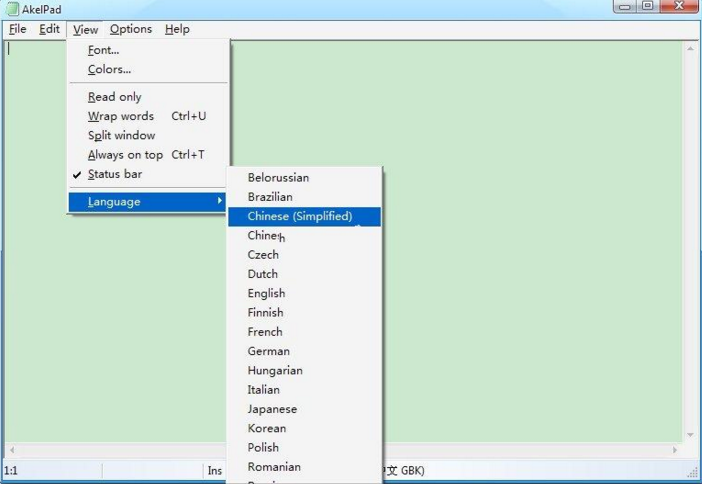Toggle Split window option
This screenshot has height=484, width=702.
[149, 135]
